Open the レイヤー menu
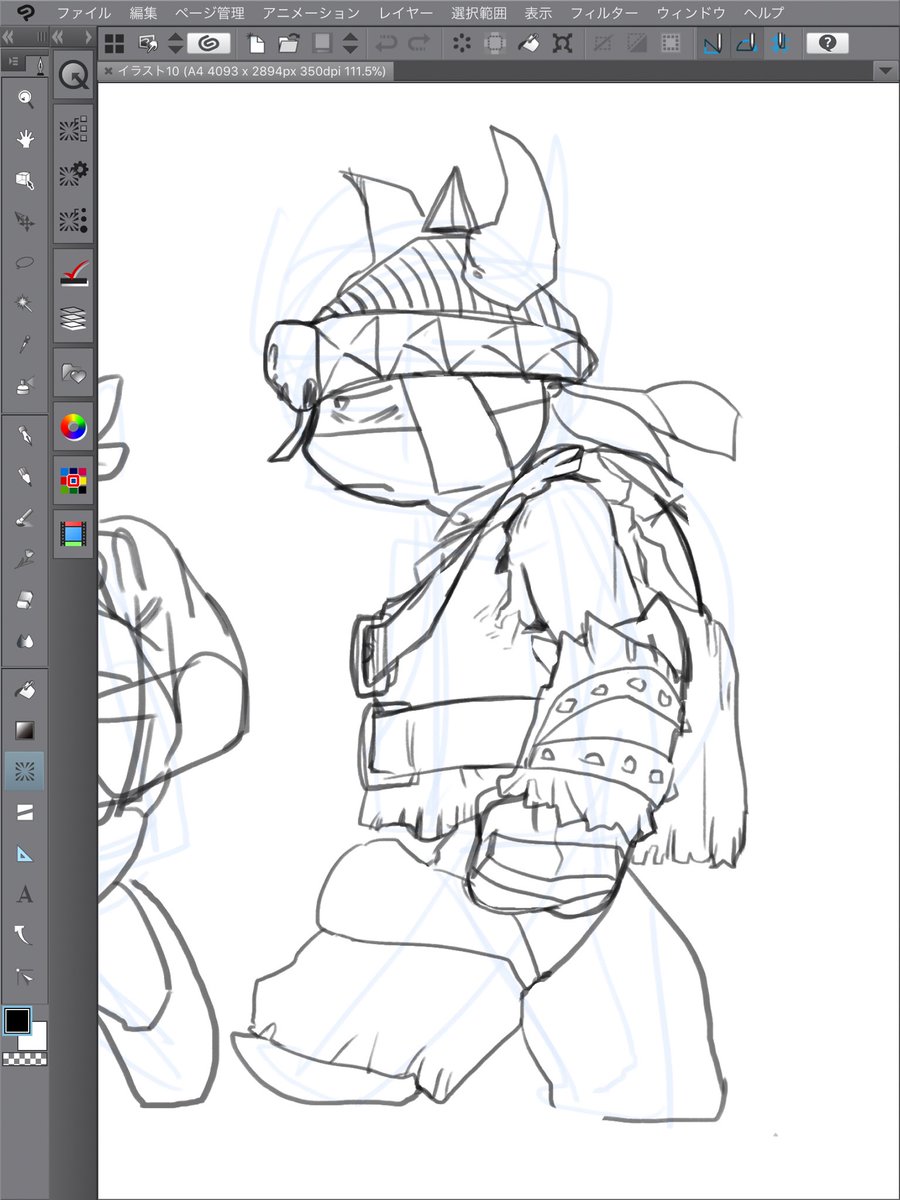 tap(406, 13)
